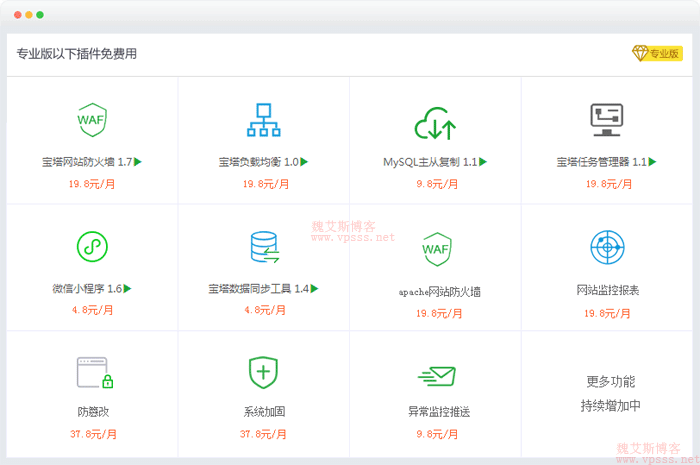Click the 专业版以下插件免费用 heading

[76, 54]
